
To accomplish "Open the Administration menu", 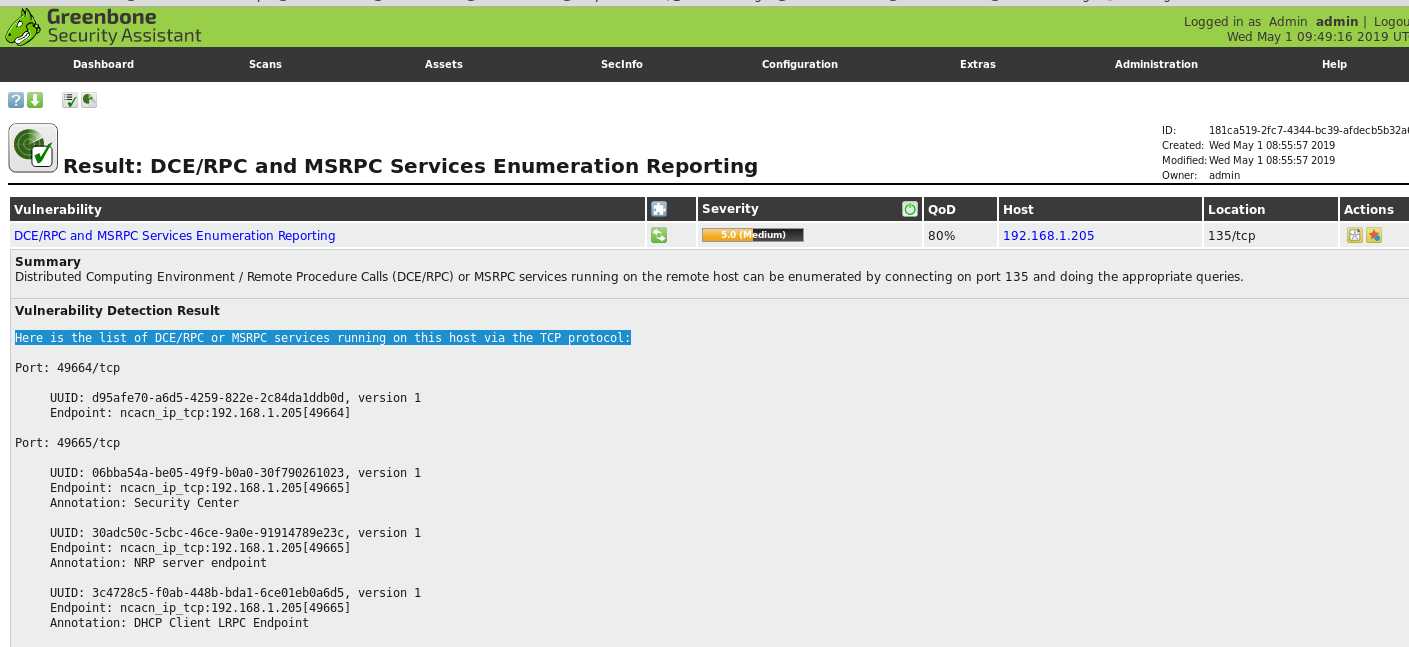I will (x=1156, y=64).
